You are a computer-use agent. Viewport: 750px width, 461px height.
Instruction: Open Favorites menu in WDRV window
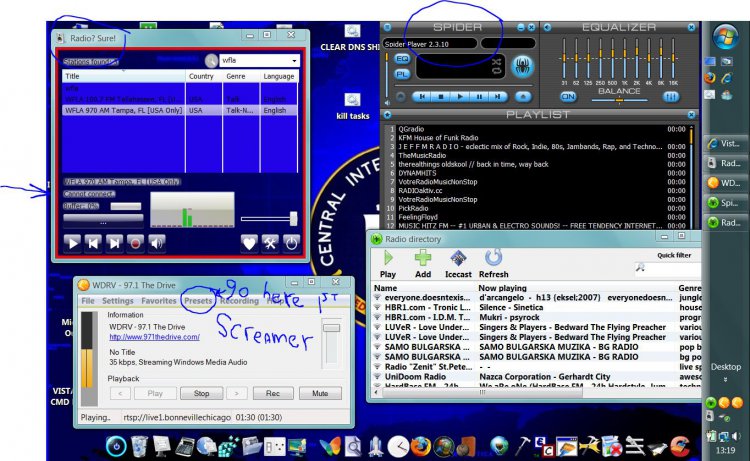[x=159, y=301]
